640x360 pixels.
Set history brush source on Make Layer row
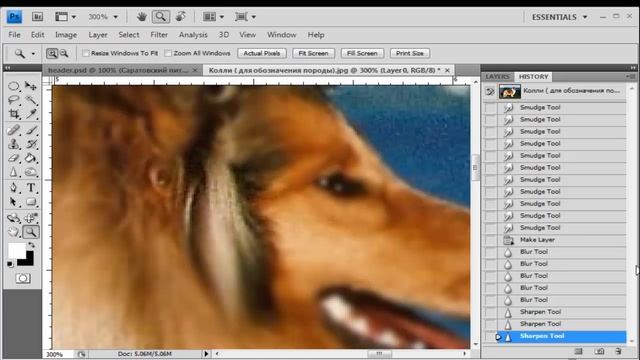pyautogui.click(x=491, y=240)
